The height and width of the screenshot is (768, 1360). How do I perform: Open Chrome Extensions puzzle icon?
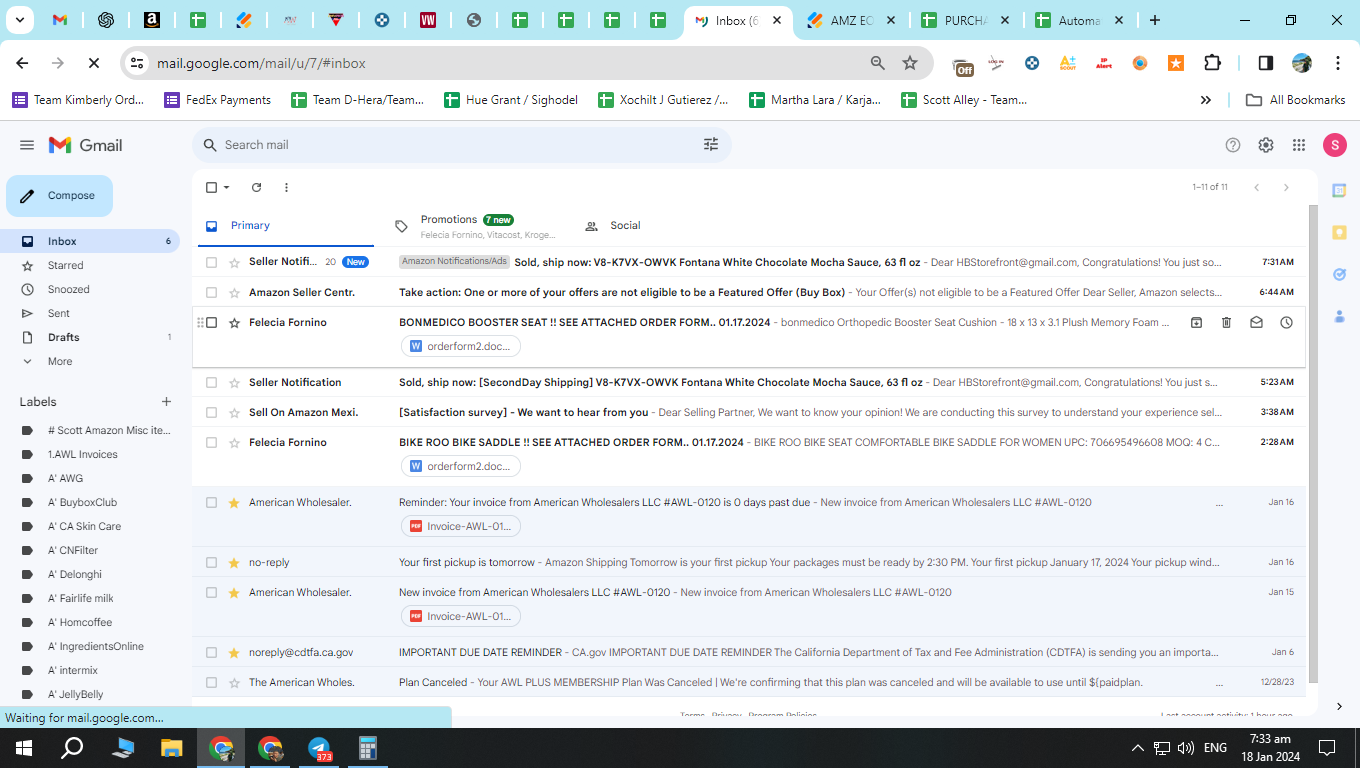click(1212, 63)
